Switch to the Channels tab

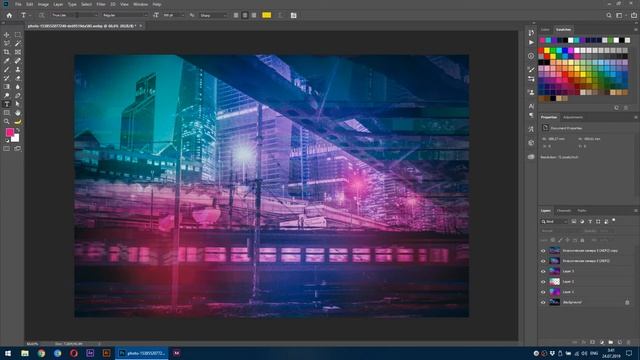[x=564, y=211]
